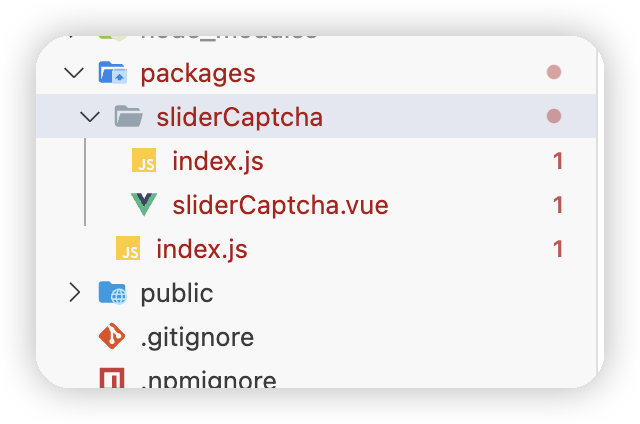The width and height of the screenshot is (640, 424).
Task: Click the packages folder icon
Action: point(111,73)
